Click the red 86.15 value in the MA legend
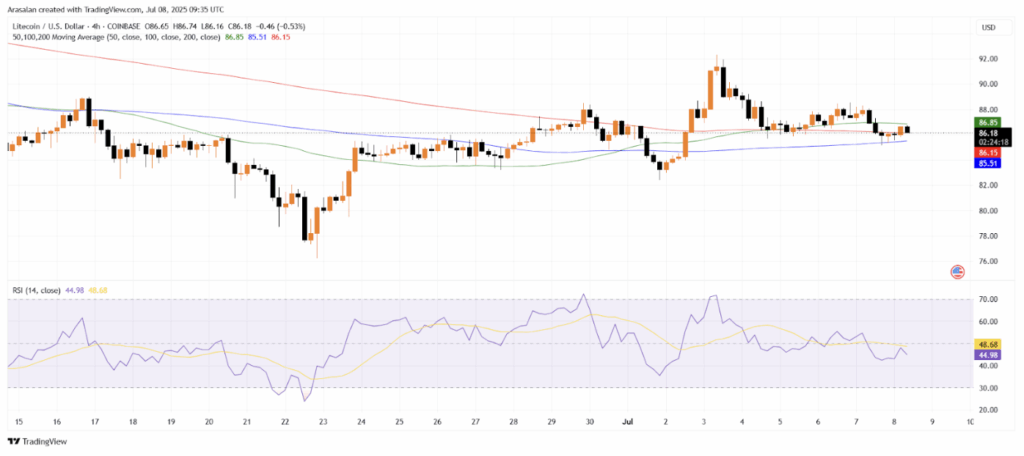This screenshot has height=456, width=1024. click(281, 37)
